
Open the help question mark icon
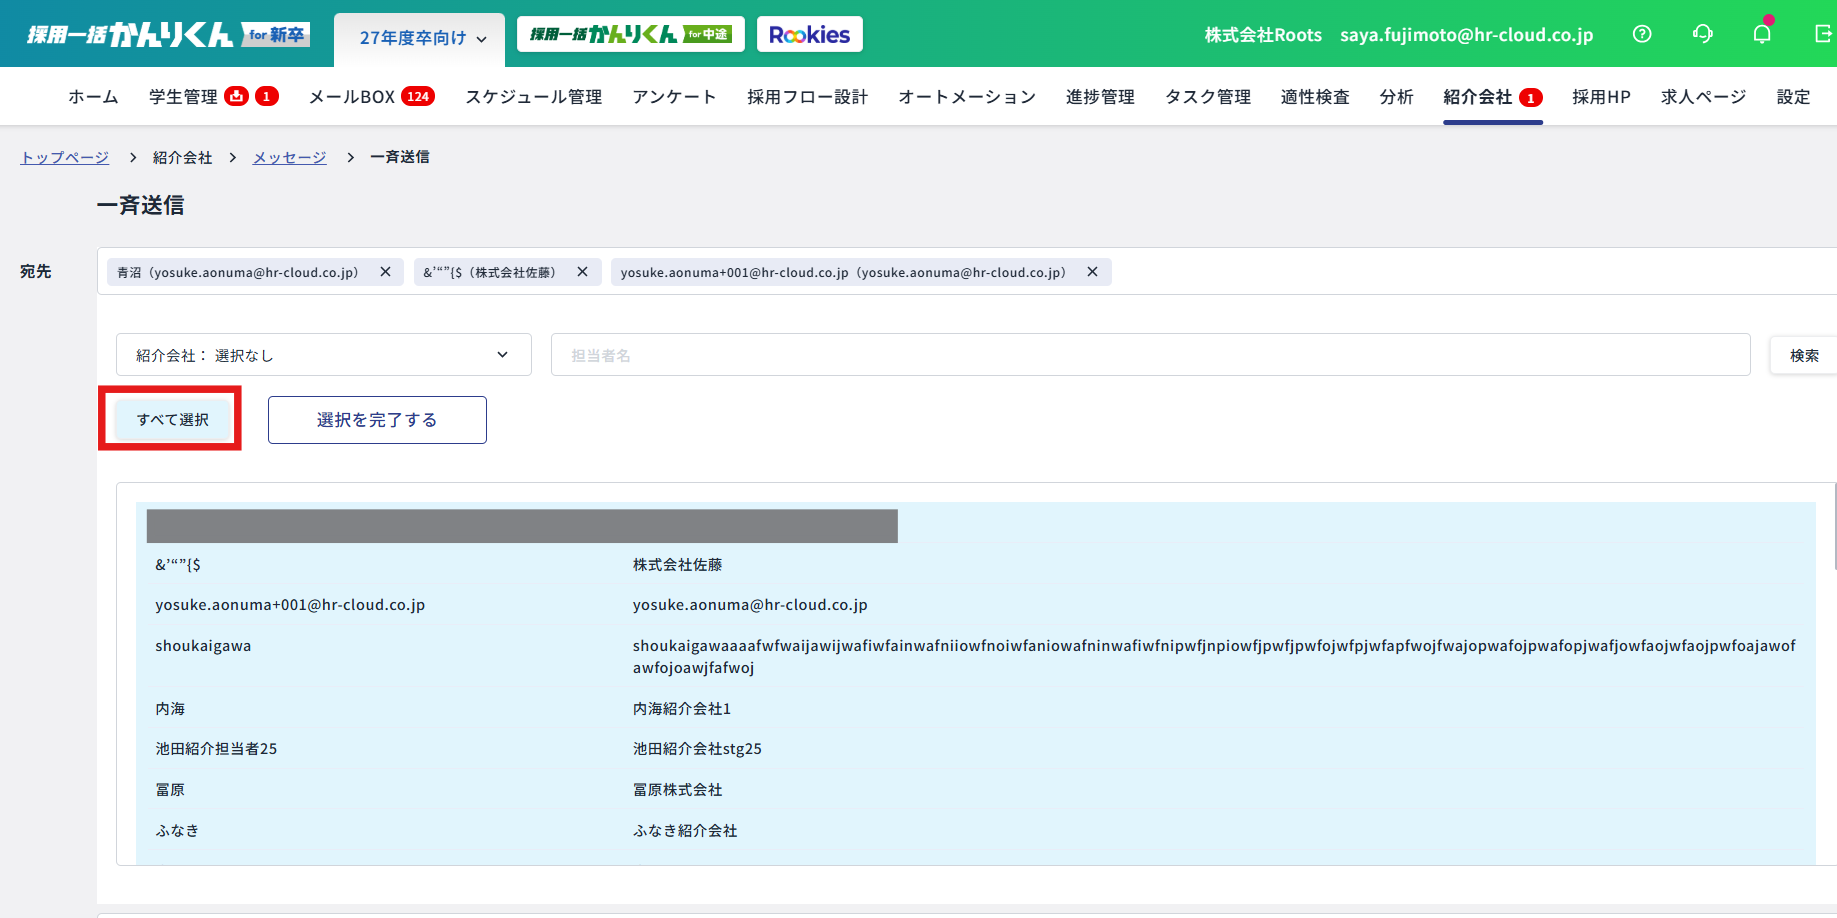[x=1642, y=34]
